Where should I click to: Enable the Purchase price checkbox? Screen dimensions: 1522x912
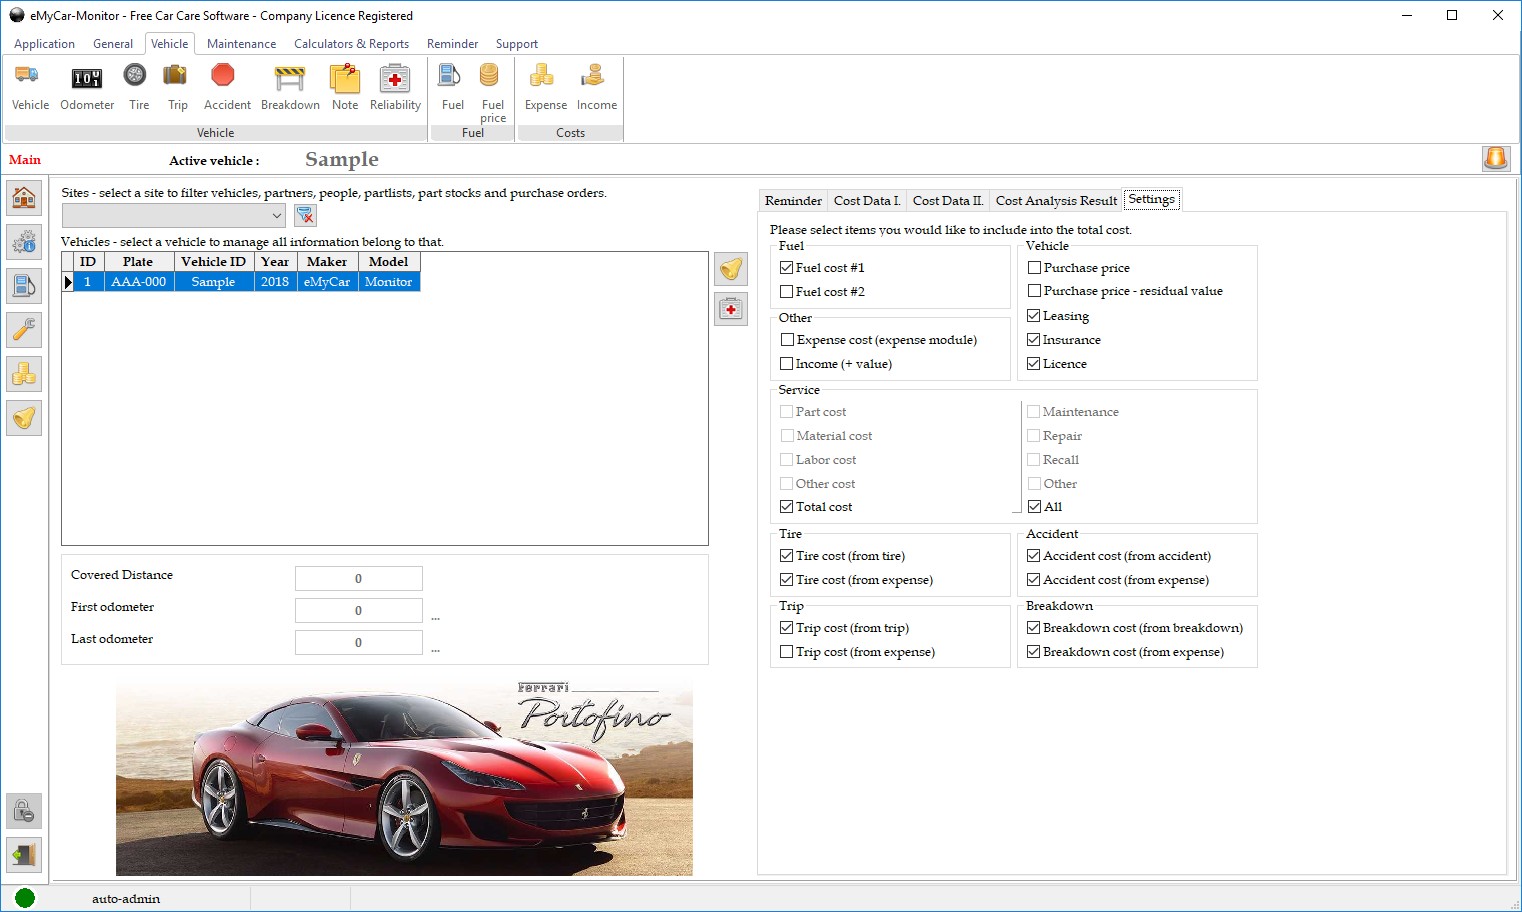coord(1034,267)
